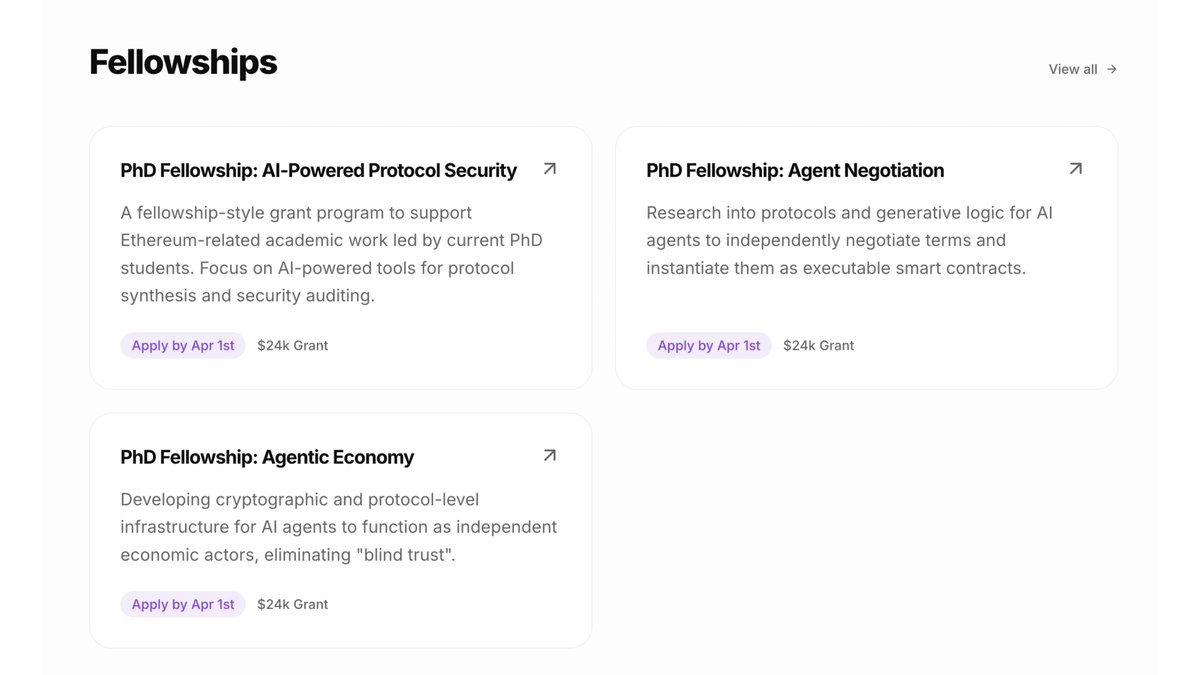Click the Agent Negotiation description paragraph
This screenshot has height=675, width=1200.
click(848, 241)
